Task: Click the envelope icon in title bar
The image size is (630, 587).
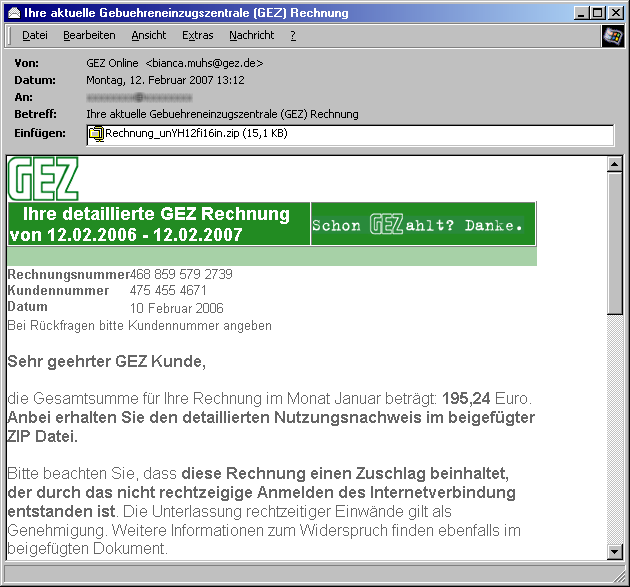Action: click(14, 13)
